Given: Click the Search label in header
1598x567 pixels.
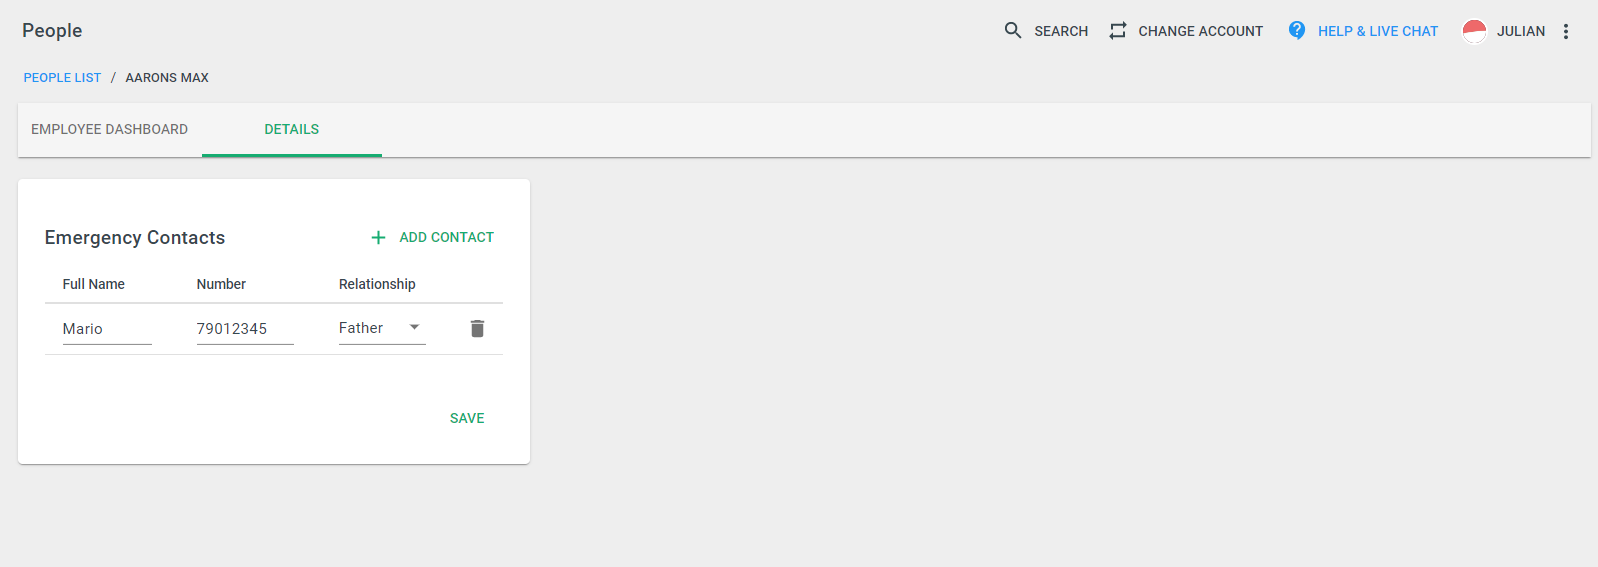Looking at the screenshot, I should coord(1061,31).
